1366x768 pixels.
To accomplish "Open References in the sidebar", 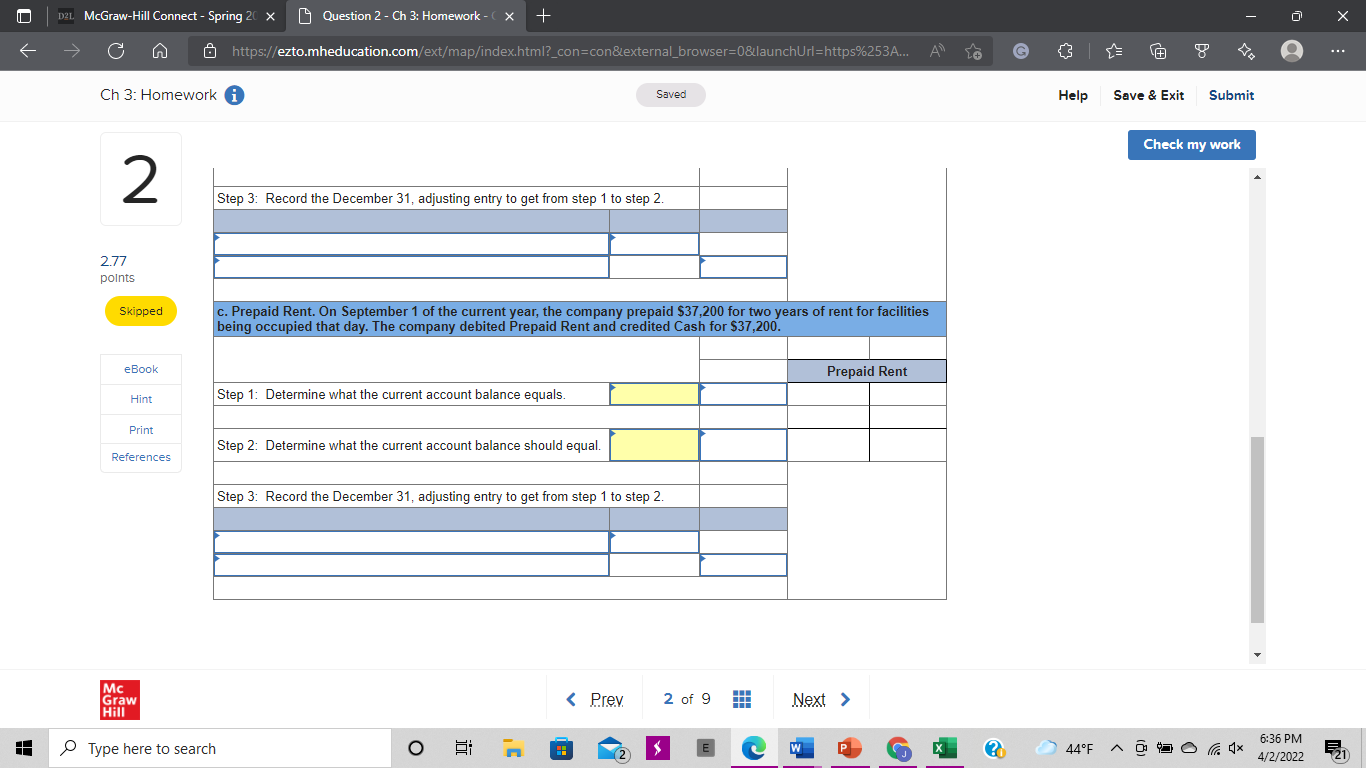I will (x=141, y=457).
